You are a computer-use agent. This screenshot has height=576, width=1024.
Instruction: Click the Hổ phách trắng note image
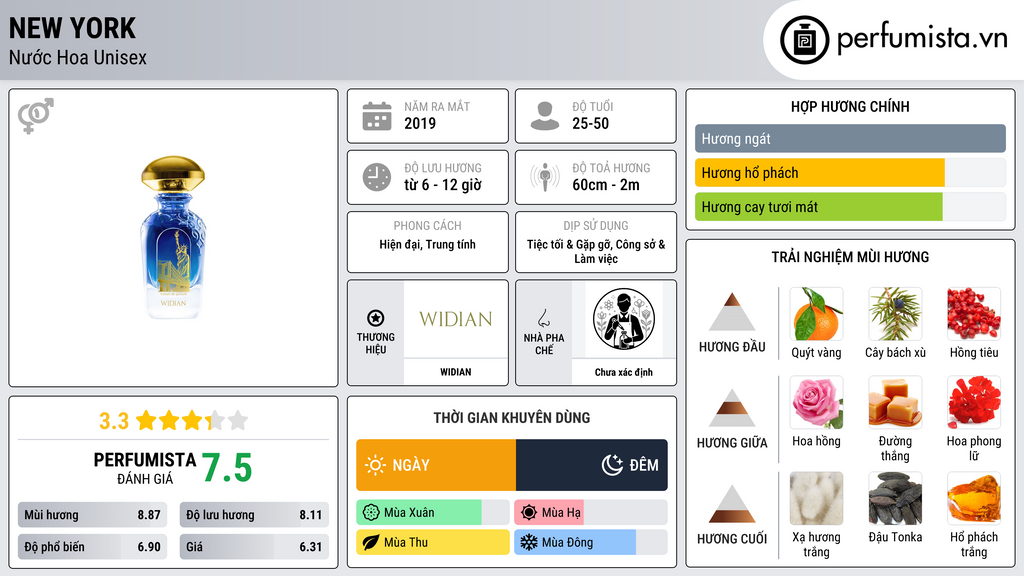coord(974,498)
